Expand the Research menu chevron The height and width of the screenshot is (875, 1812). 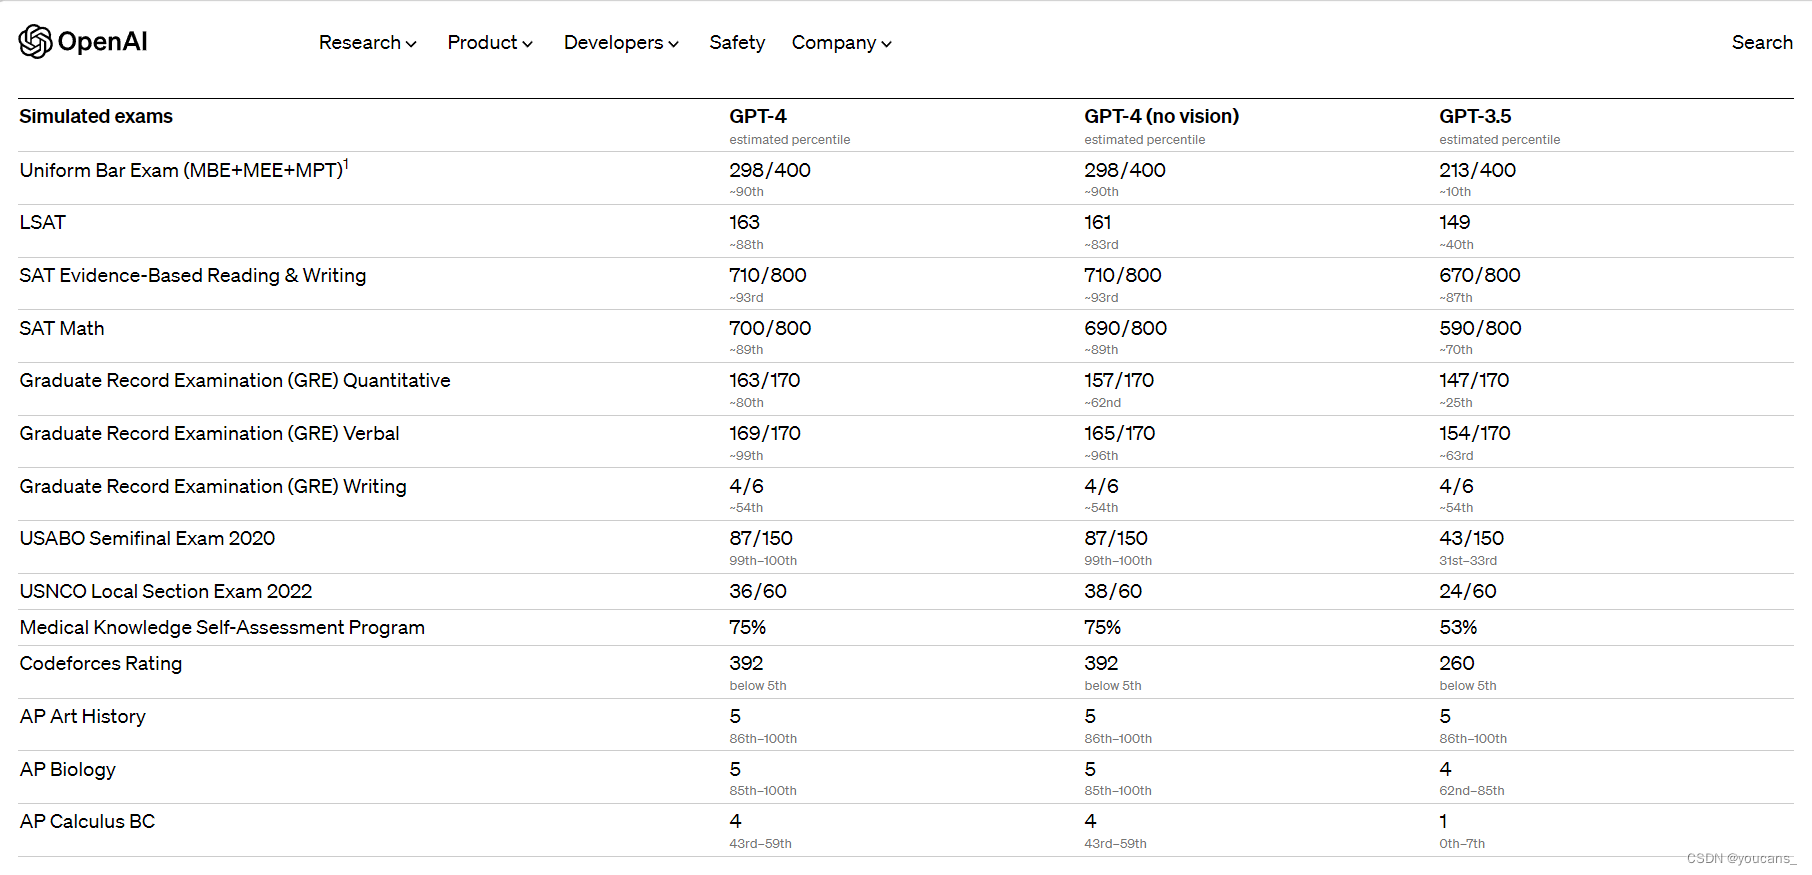pos(411,44)
